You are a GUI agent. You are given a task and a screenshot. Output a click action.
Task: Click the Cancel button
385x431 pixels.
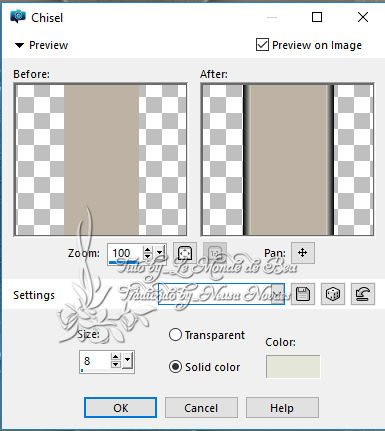click(201, 408)
